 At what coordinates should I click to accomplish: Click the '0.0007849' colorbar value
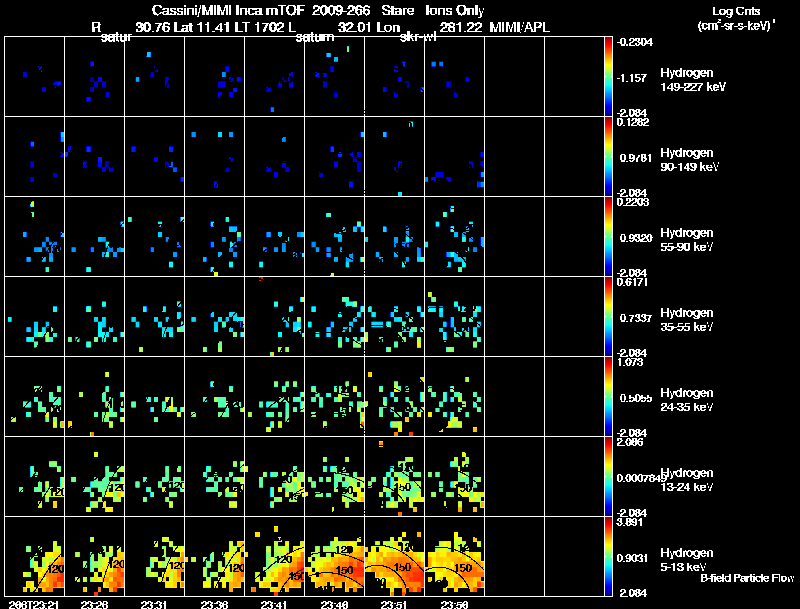(642, 478)
